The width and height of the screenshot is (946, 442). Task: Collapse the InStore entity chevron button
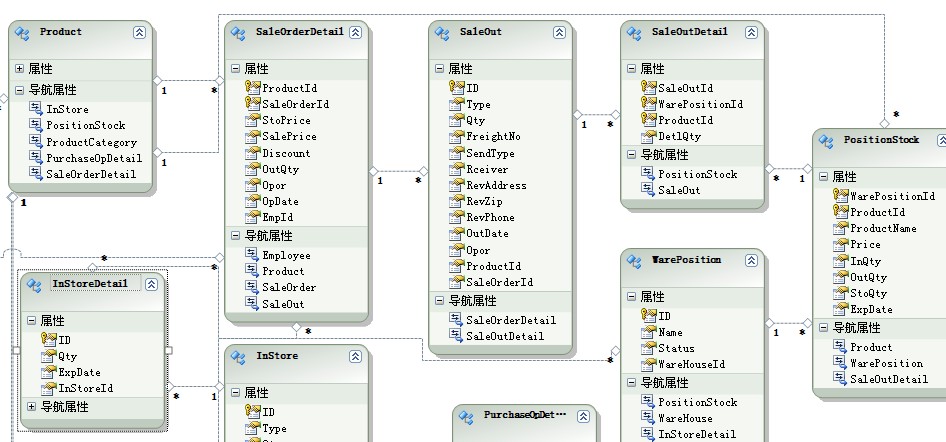pos(355,357)
